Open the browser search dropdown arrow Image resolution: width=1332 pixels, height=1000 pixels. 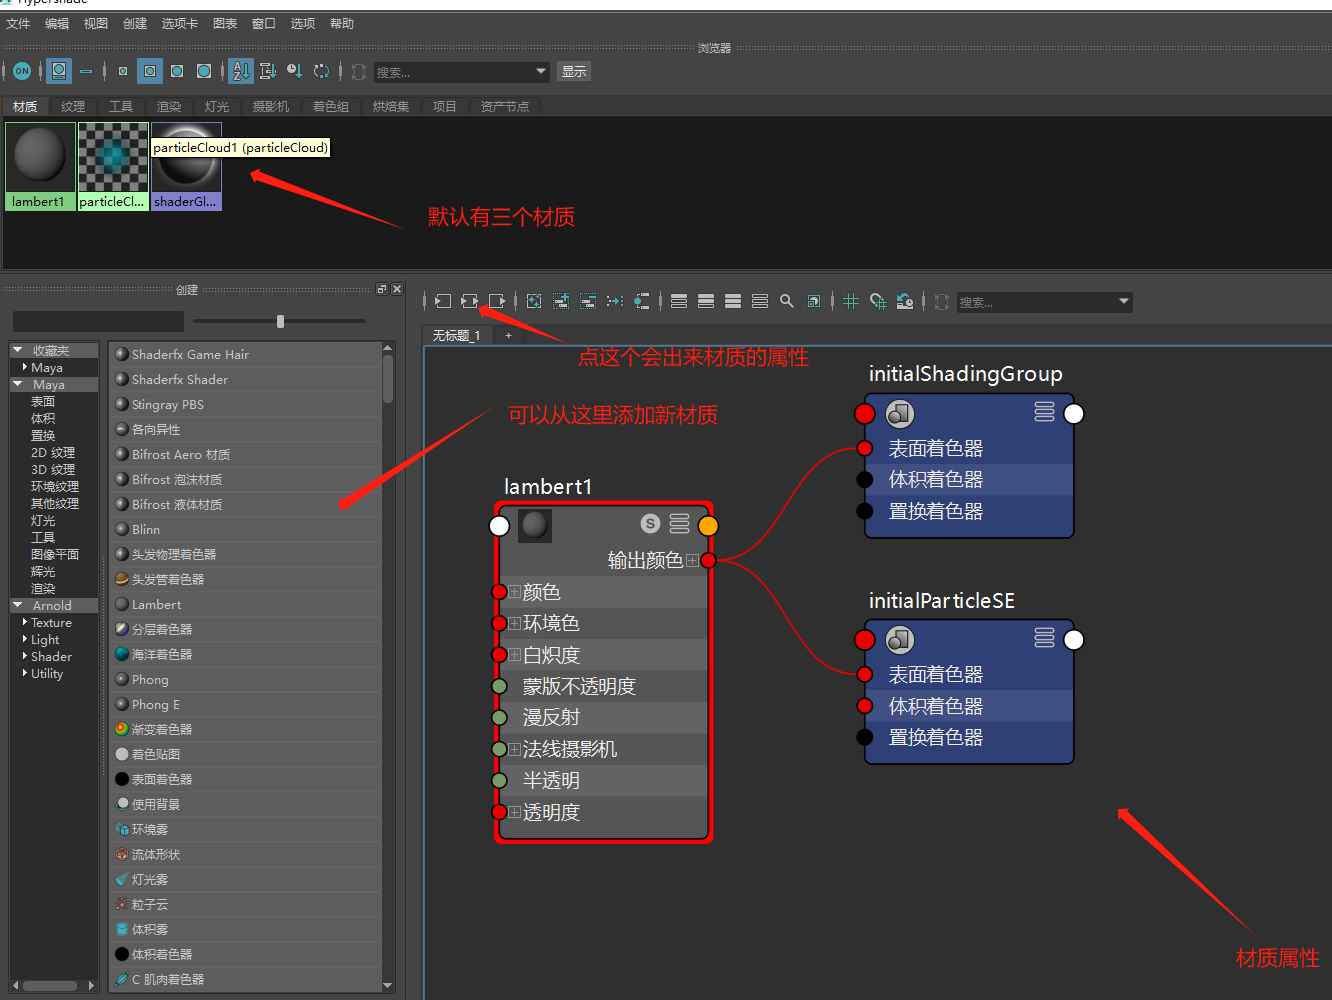(x=541, y=72)
